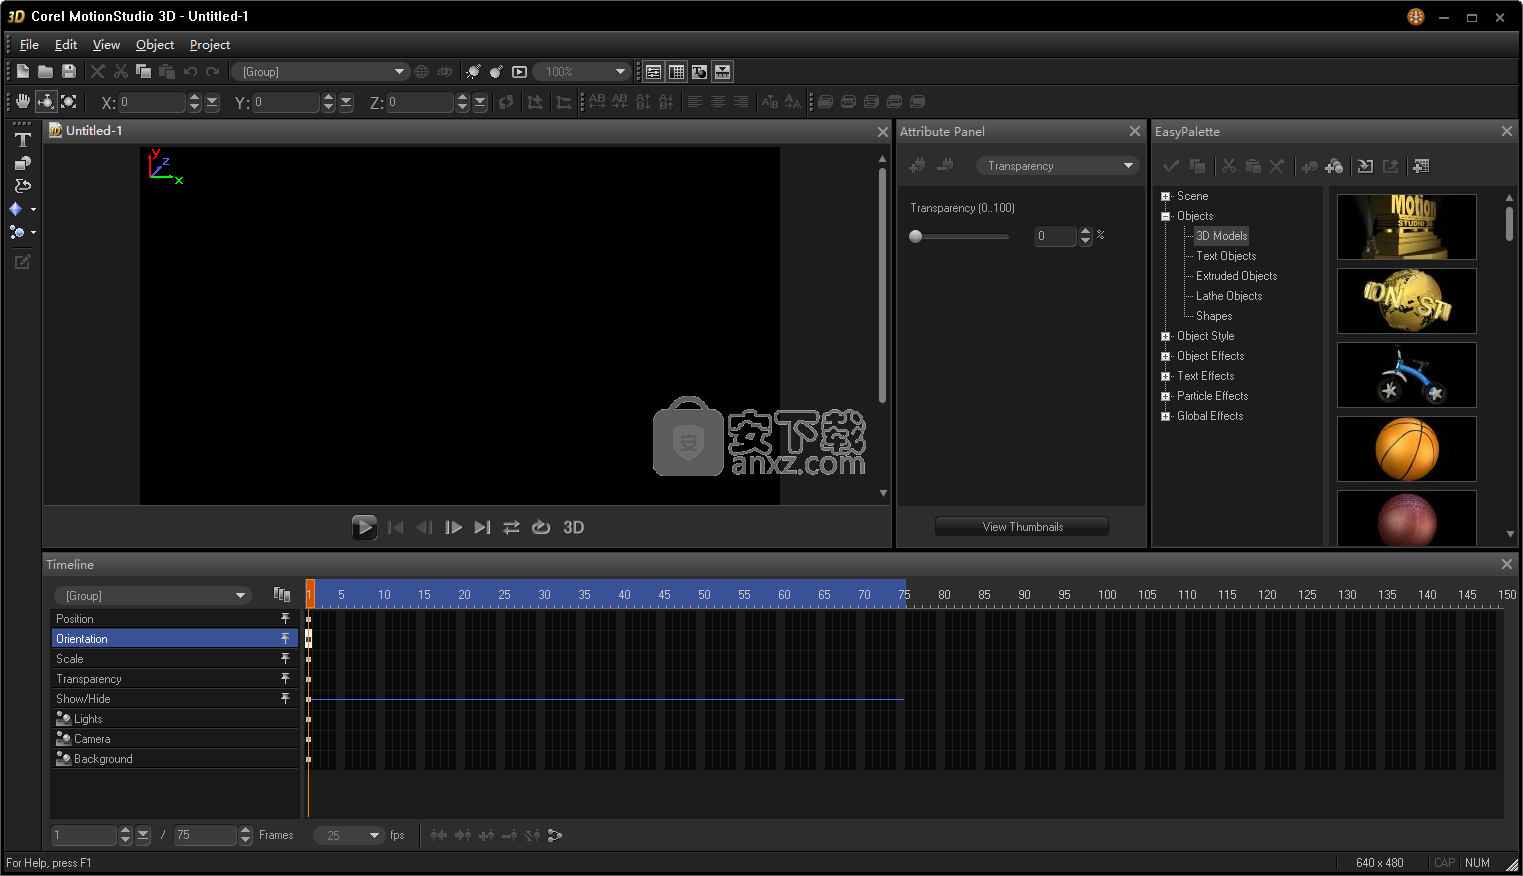
Task: Select Extruded Objects tree item
Action: [x=1236, y=276]
